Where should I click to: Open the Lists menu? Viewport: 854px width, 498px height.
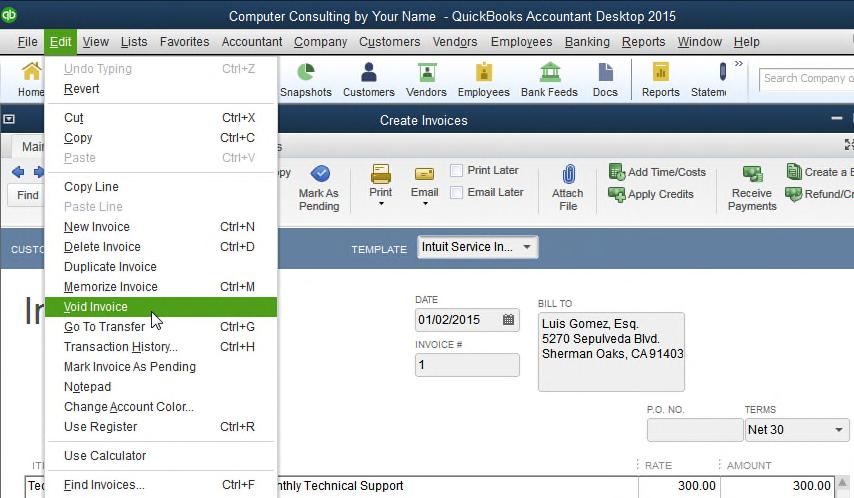coord(134,42)
